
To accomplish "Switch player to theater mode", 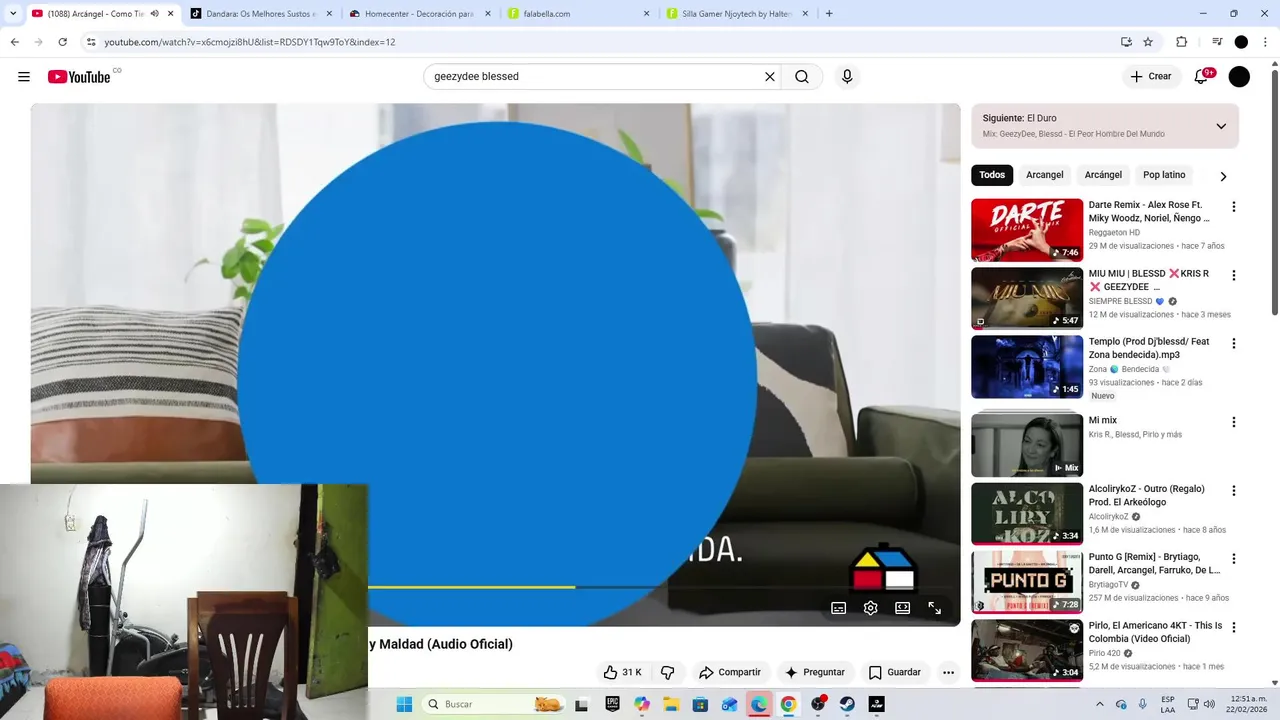I will [903, 608].
